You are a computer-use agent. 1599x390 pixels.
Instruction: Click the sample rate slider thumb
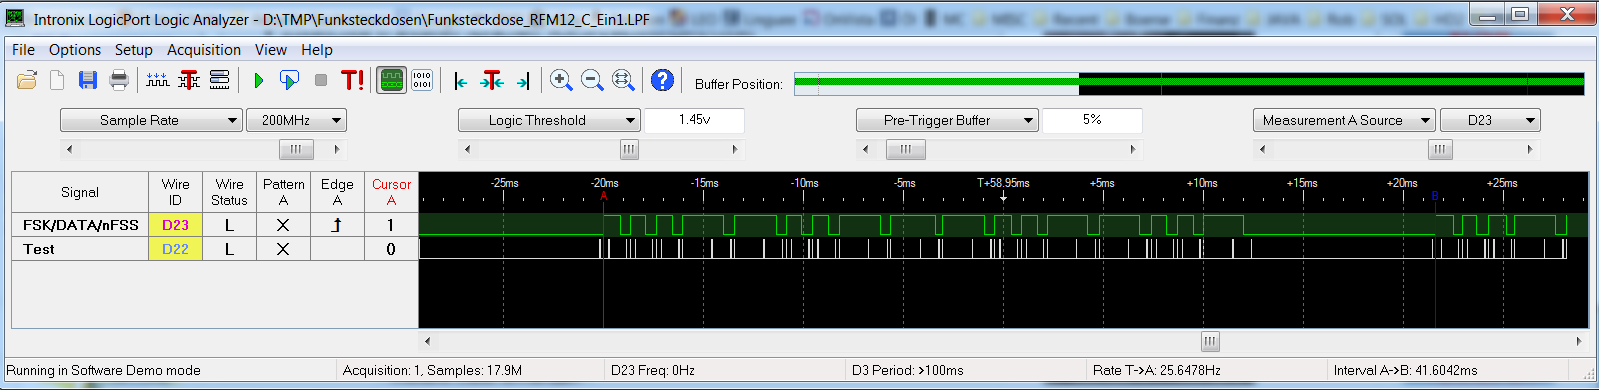pyautogui.click(x=296, y=149)
